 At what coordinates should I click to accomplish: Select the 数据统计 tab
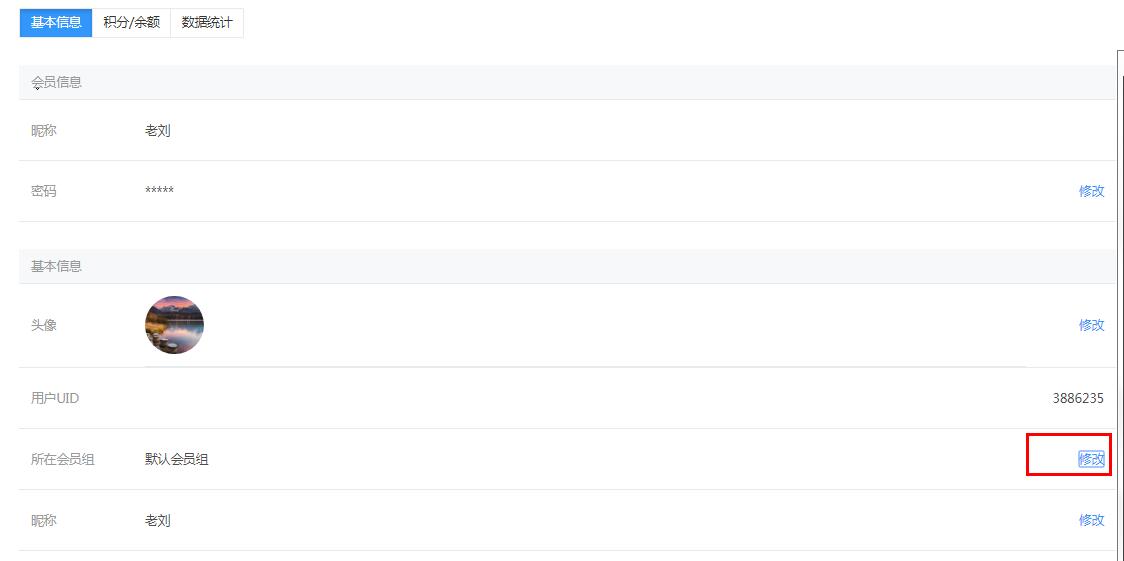tap(206, 22)
